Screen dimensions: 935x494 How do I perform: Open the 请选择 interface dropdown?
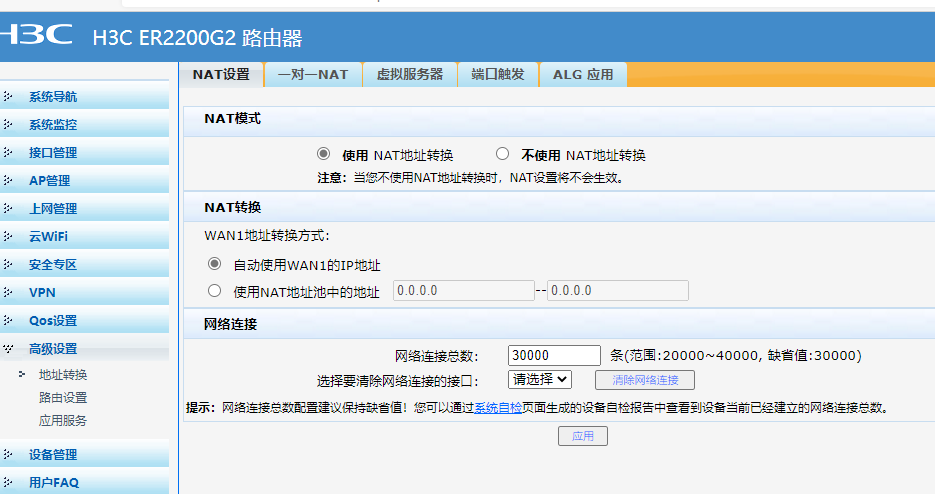point(540,379)
